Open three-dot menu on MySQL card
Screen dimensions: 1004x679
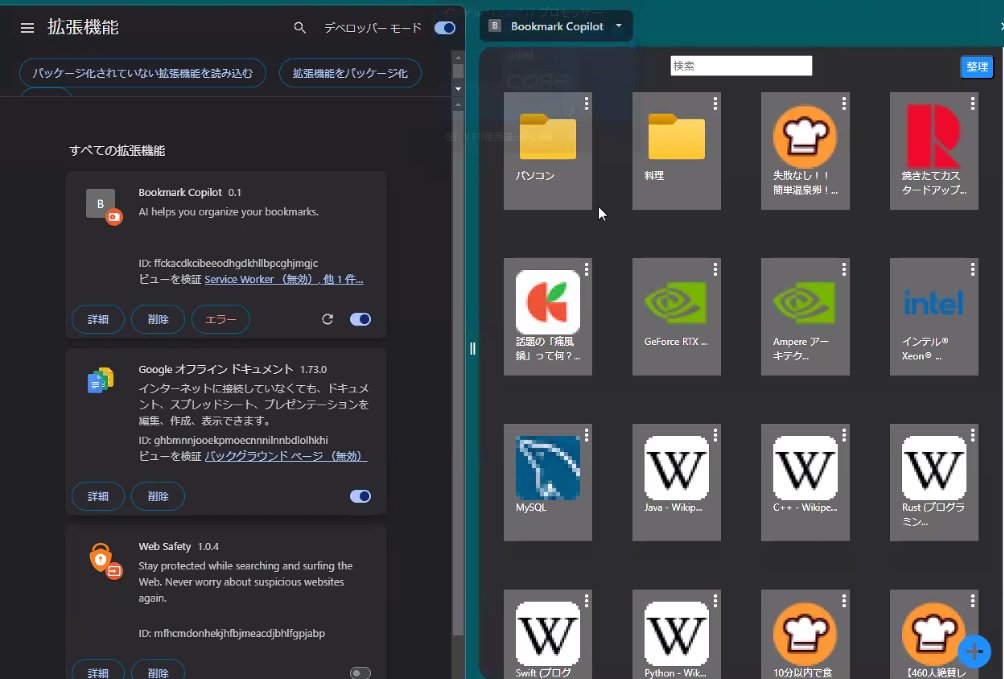[x=587, y=435]
